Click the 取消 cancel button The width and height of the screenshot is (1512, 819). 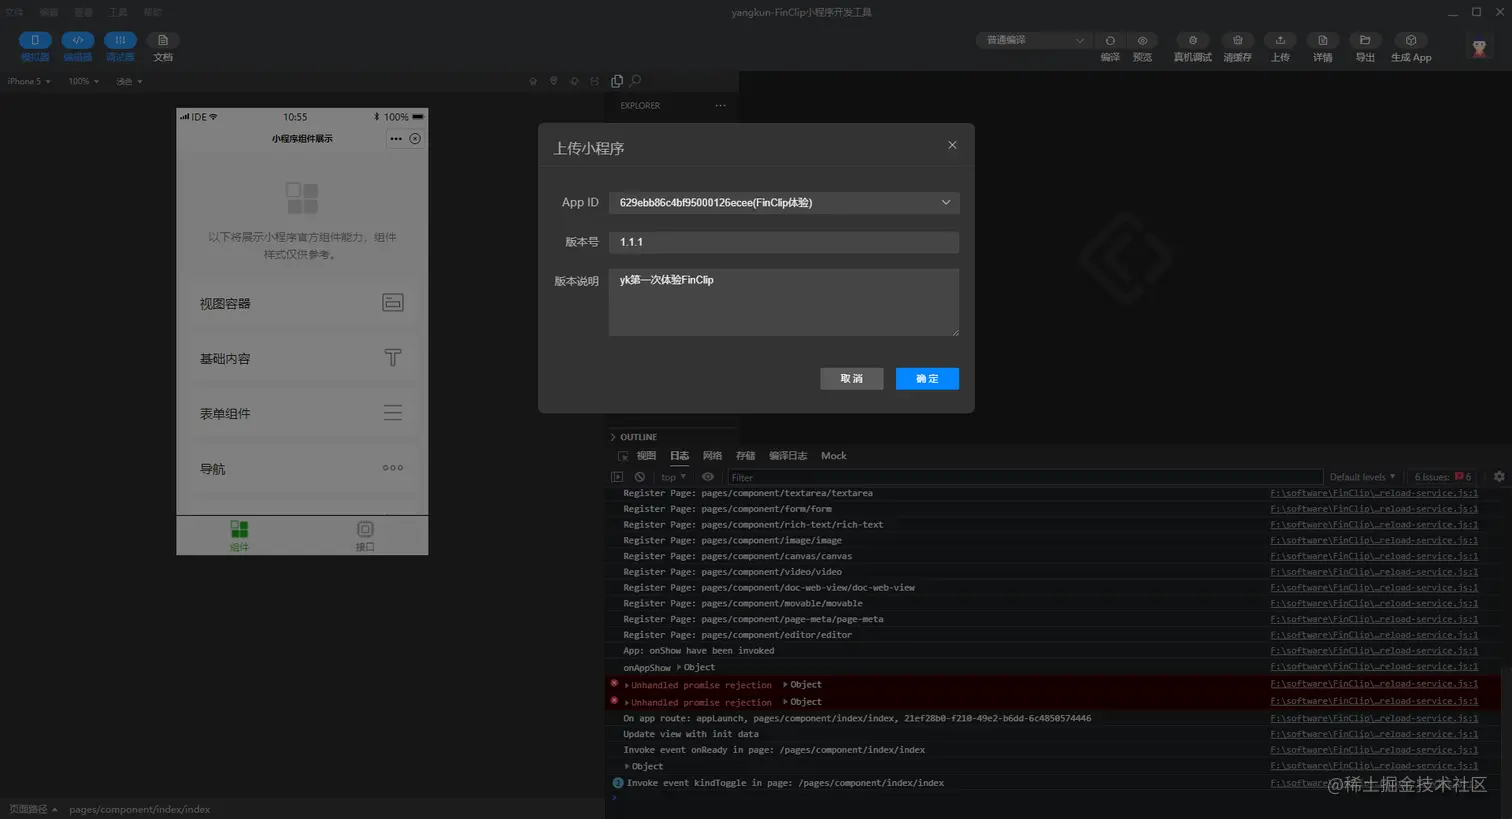[x=852, y=379]
